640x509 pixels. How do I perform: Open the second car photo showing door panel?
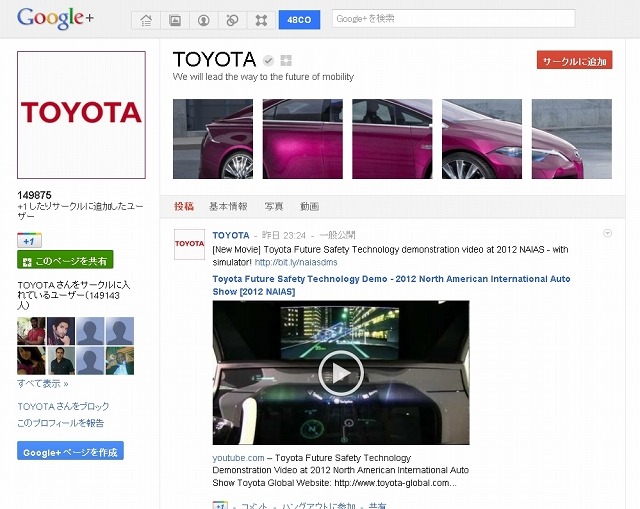302,139
